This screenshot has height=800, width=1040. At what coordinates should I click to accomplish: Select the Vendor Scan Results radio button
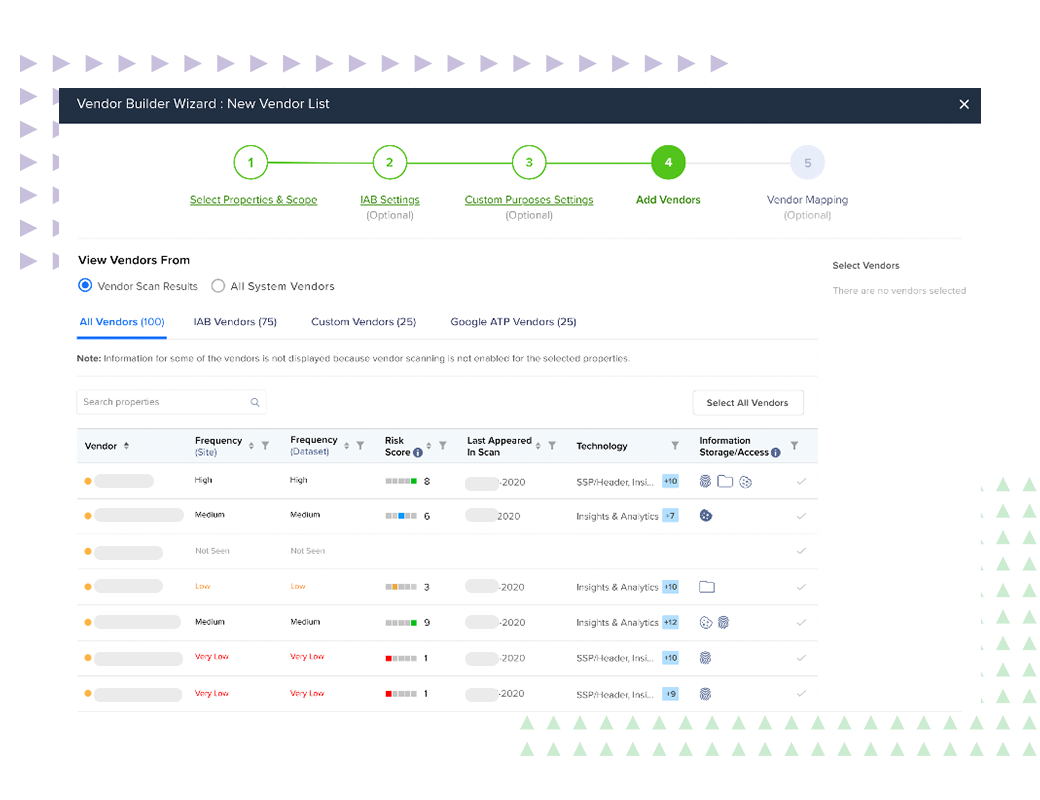click(x=85, y=285)
